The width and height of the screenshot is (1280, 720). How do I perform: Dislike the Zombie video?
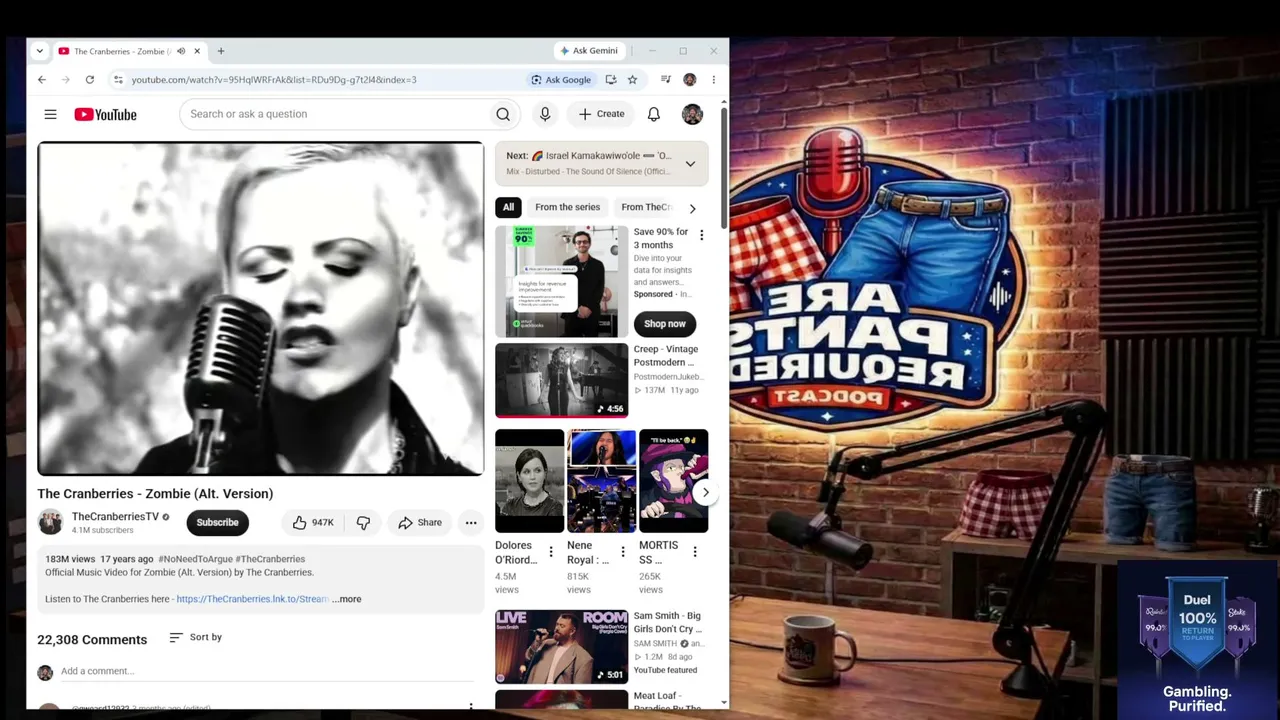pos(363,522)
